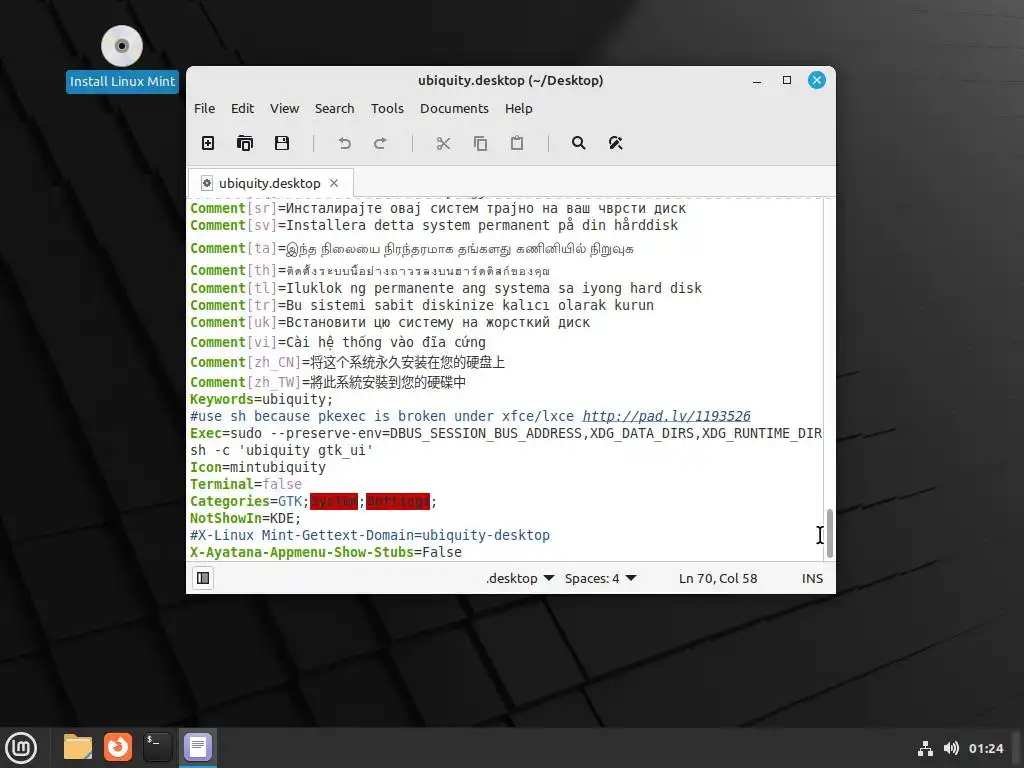This screenshot has width=1024, height=768.
Task: Click the Comment[tl] line
Action: [446, 288]
